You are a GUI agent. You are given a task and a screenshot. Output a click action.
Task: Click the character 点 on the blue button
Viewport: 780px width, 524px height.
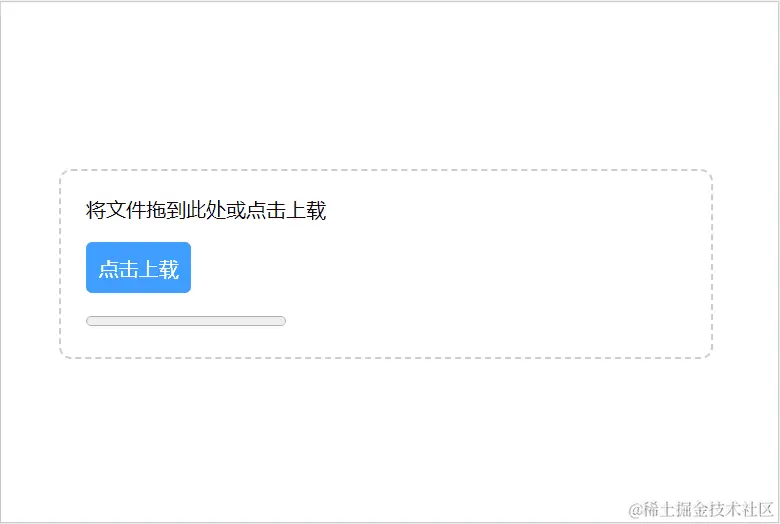coord(108,269)
